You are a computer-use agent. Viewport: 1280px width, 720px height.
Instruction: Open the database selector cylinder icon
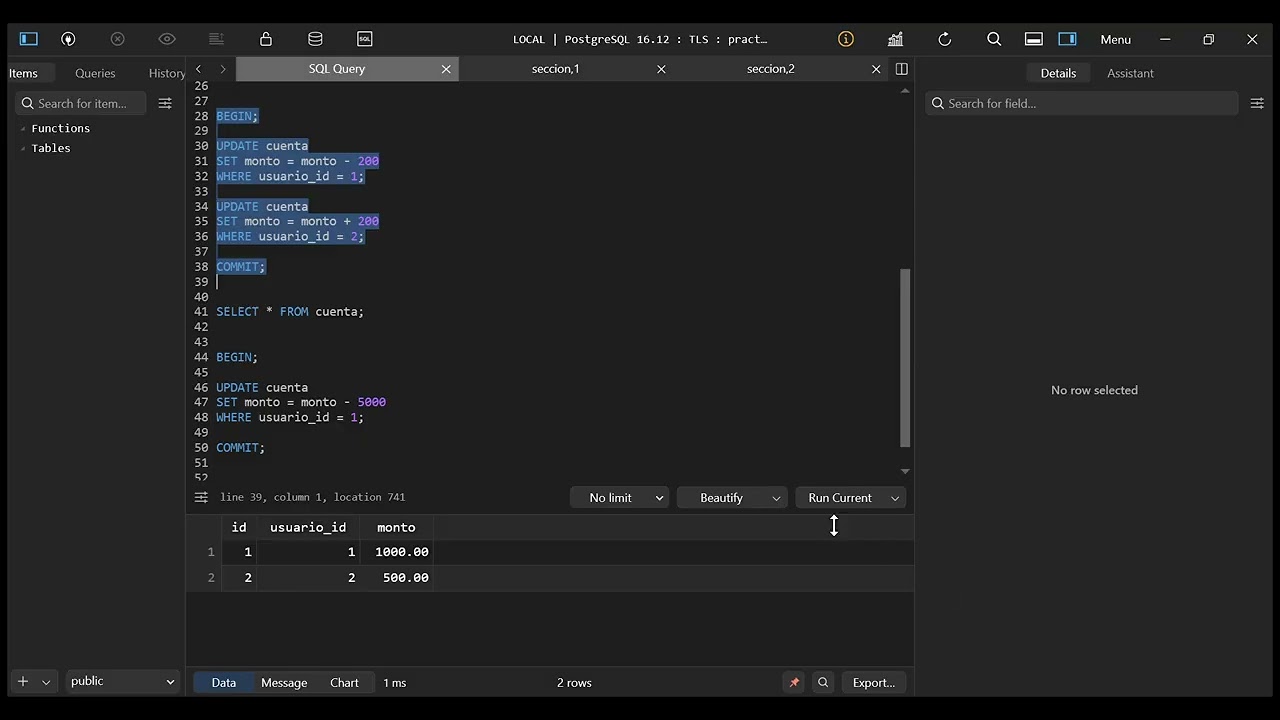(315, 39)
